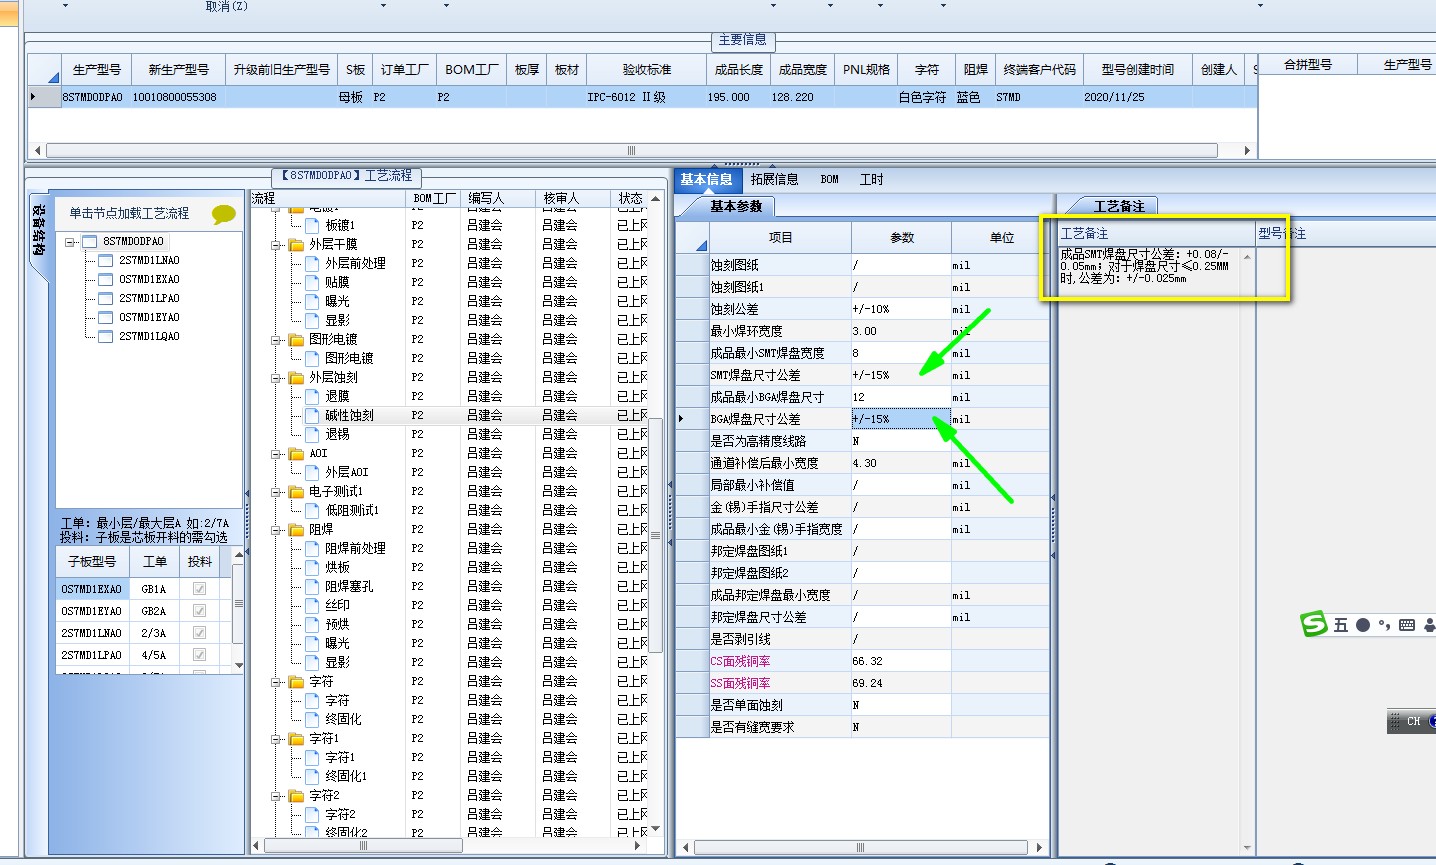This screenshot has height=865, width=1436.
Task: Select the 工艺备注 tab
Action: (1118, 206)
